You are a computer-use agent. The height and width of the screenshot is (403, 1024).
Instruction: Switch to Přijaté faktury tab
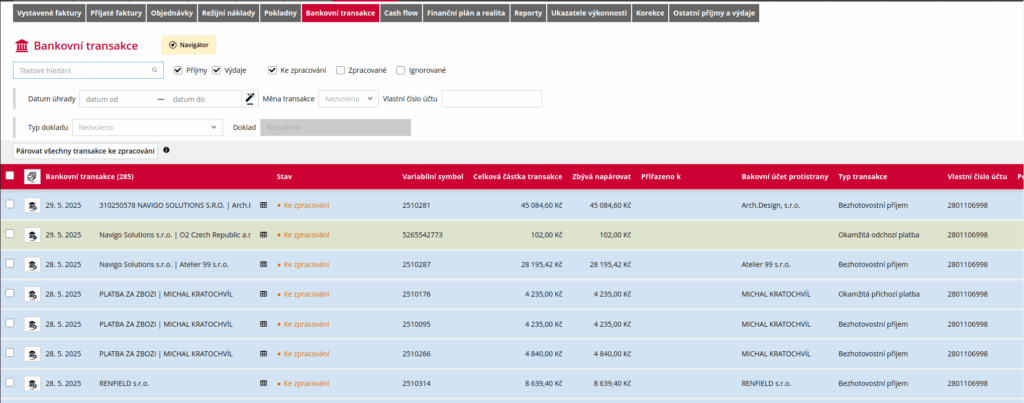click(116, 13)
